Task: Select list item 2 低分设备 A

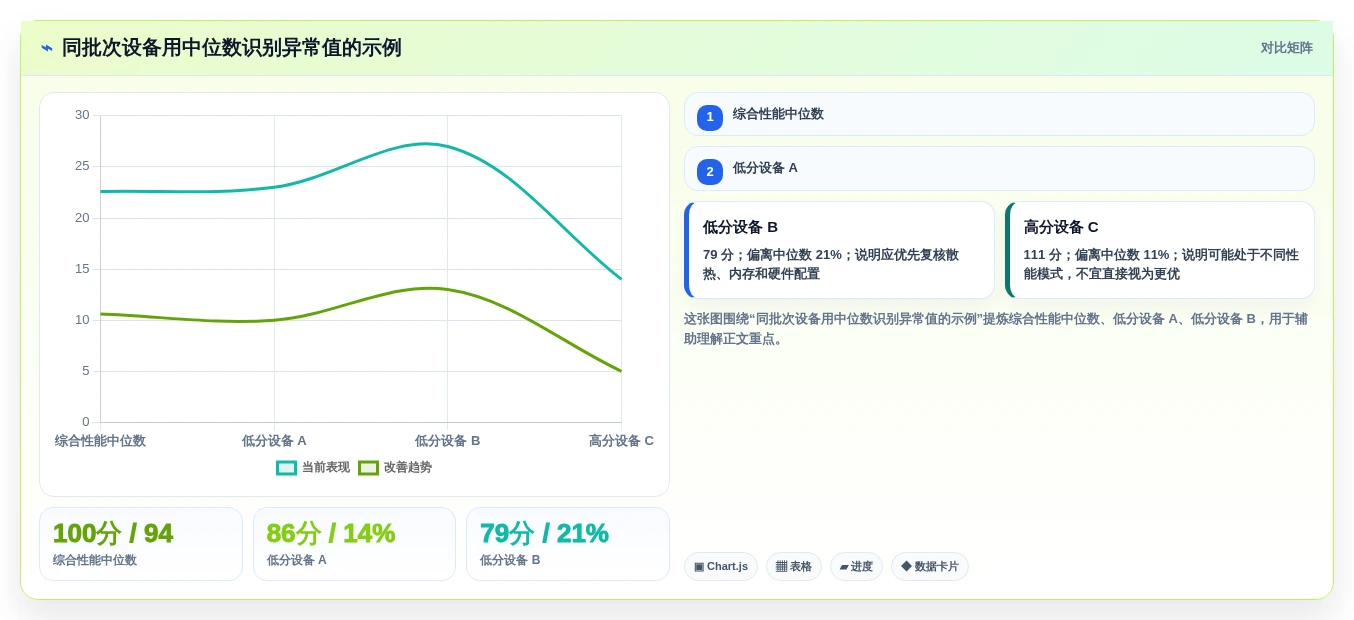Action: click(x=999, y=169)
